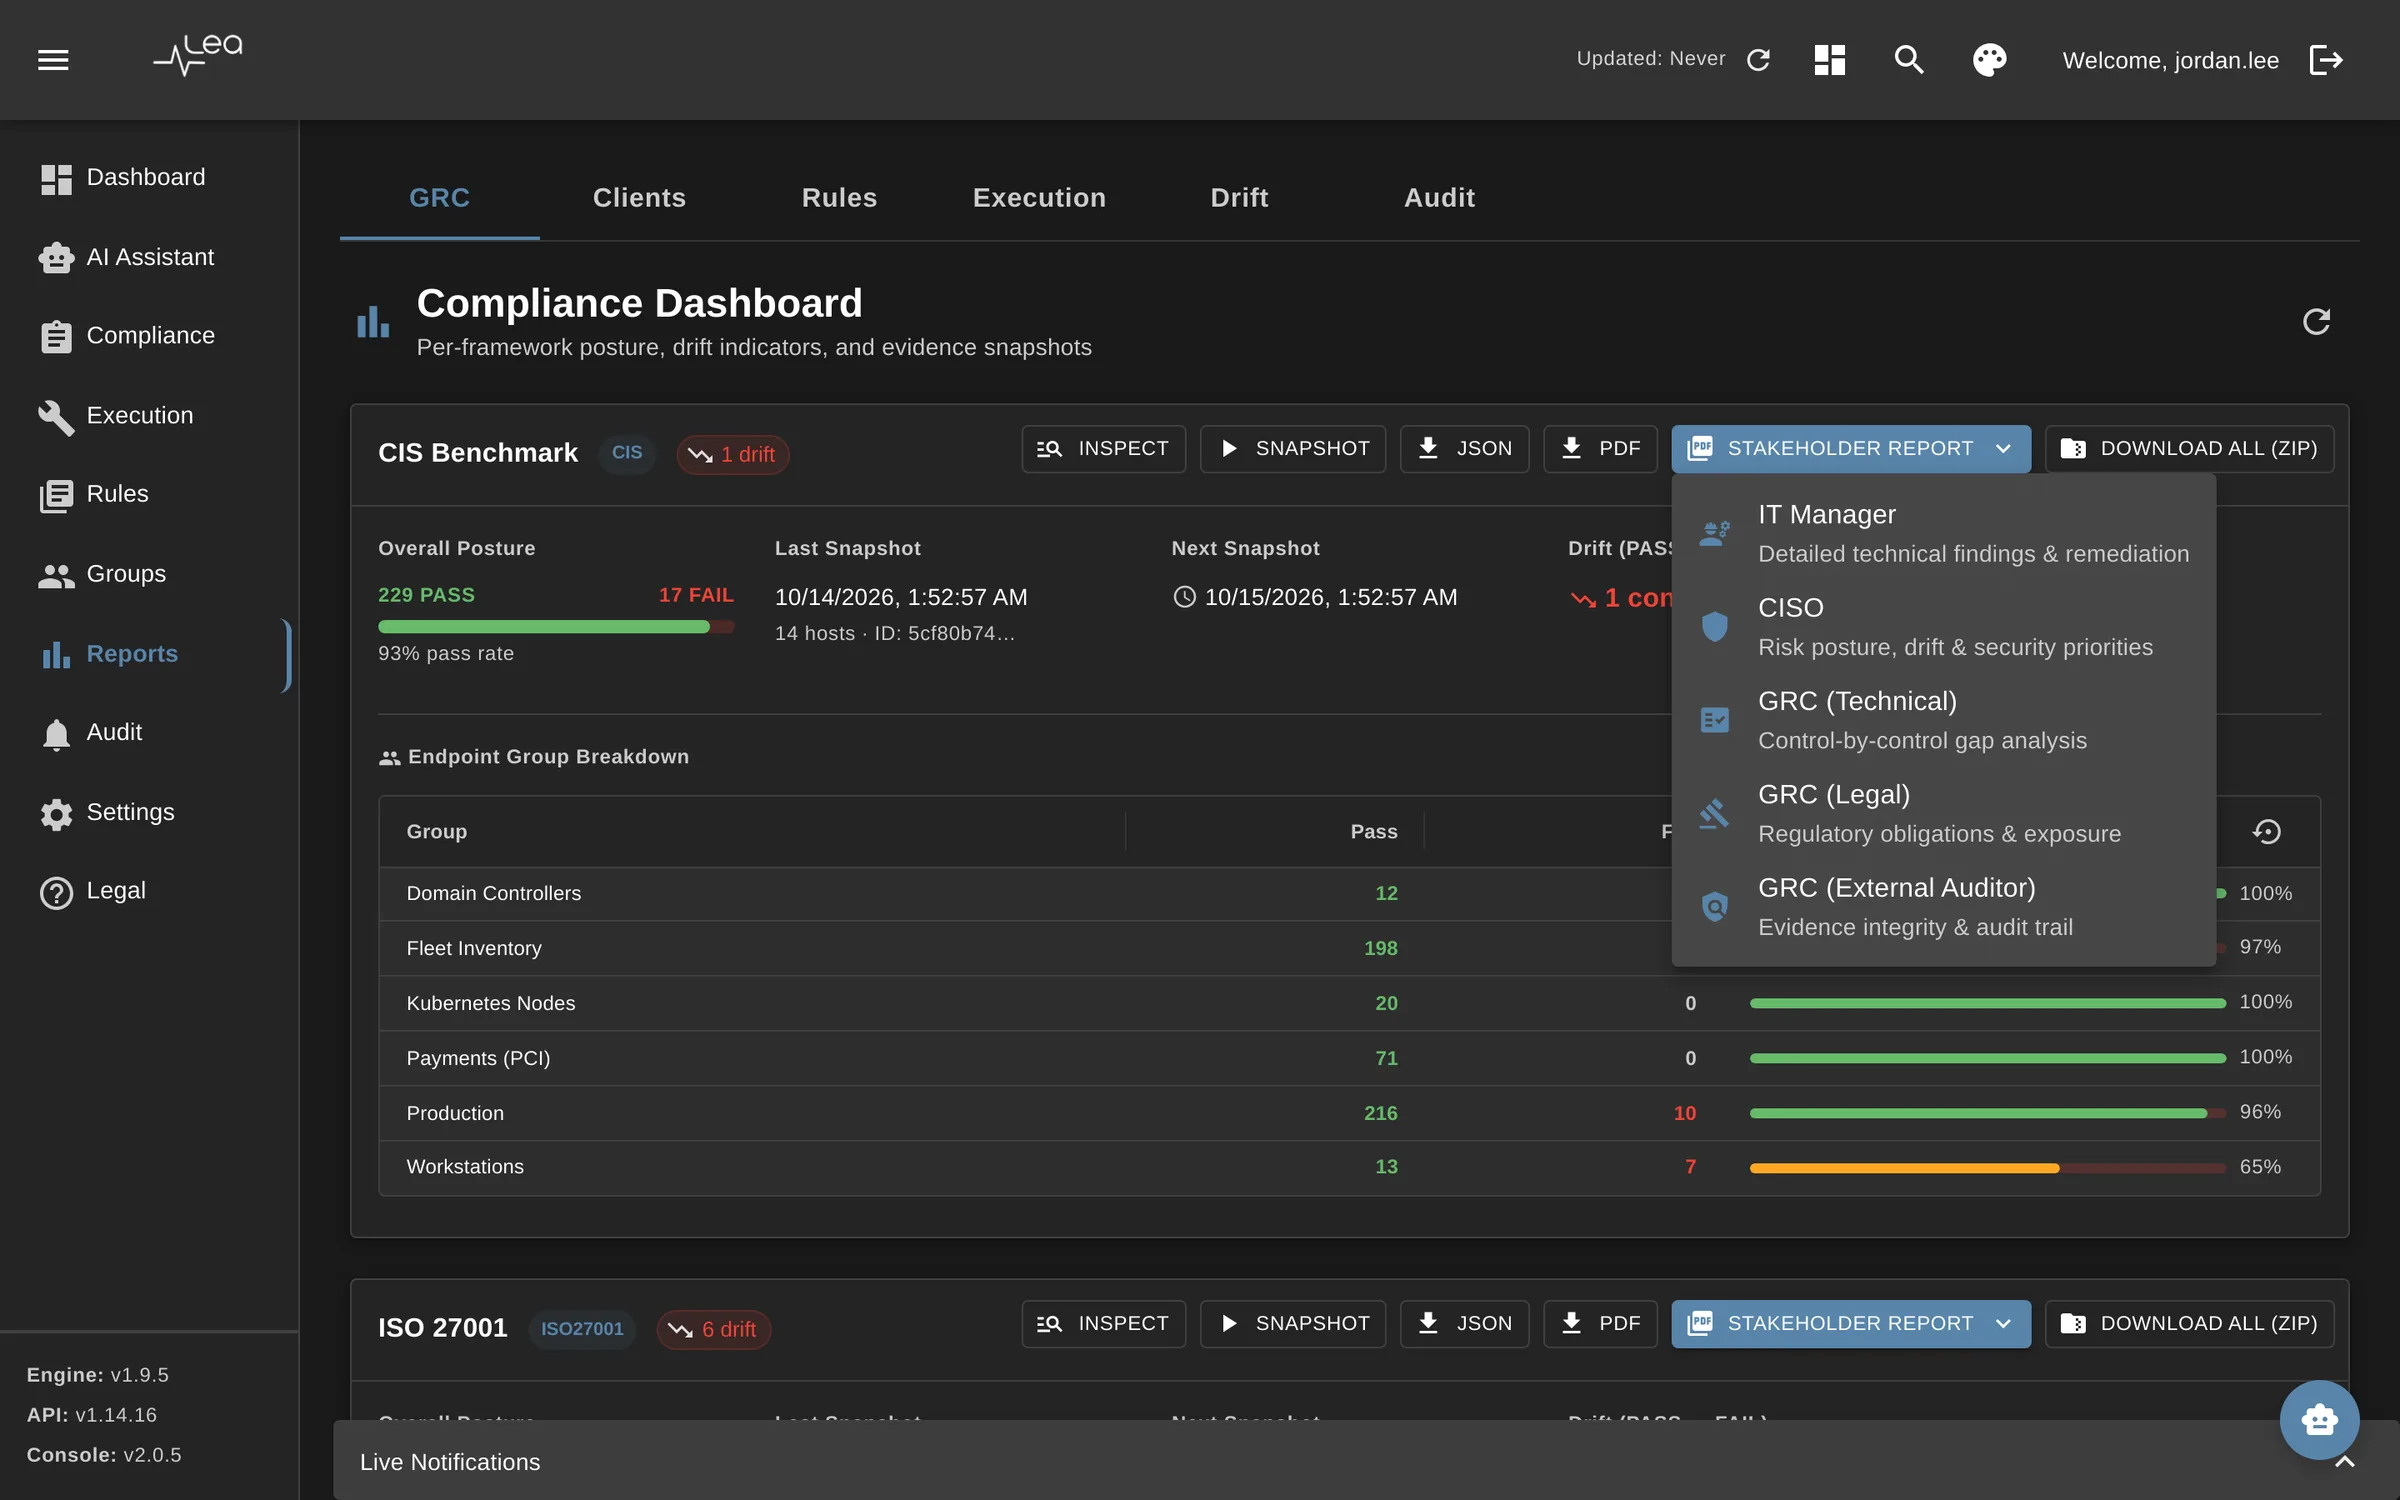This screenshot has width=2400, height=1500.
Task: Collapse CIS Stakeholder Report dropdown
Action: [1850, 449]
